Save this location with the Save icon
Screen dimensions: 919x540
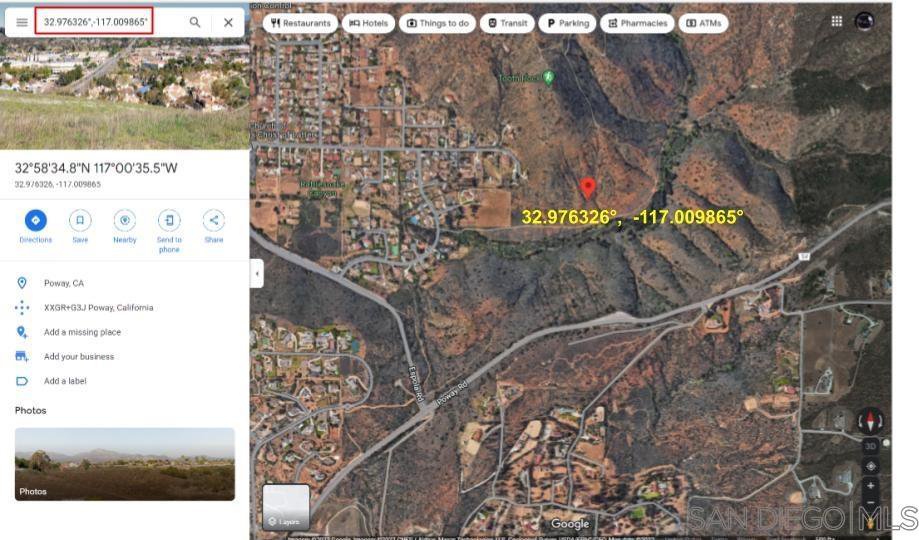click(x=80, y=220)
